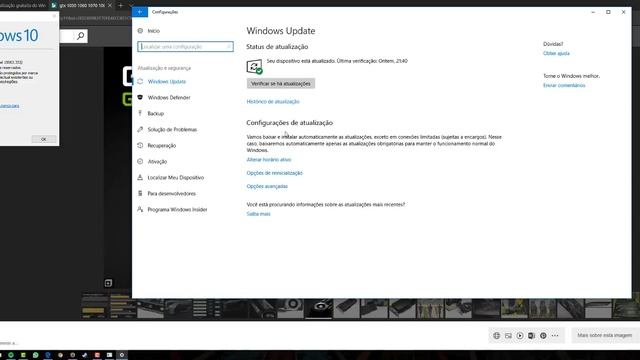This screenshot has height=360, width=640.
Task: Click the Para desenvolvedores icon
Action: [140, 193]
